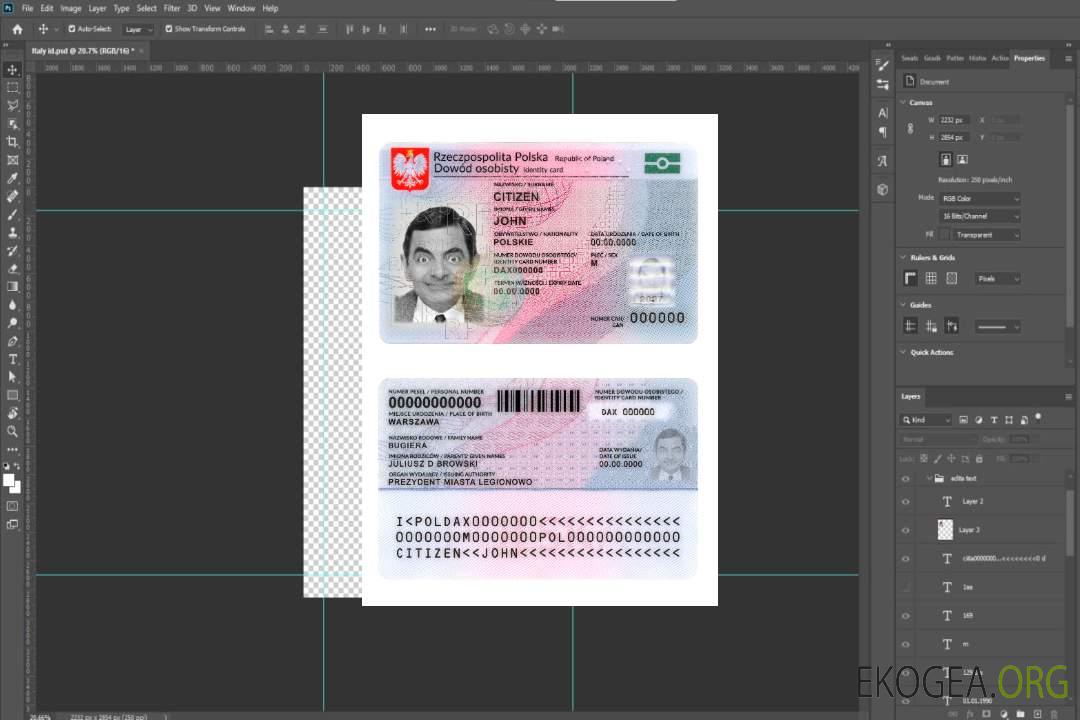Screen dimensions: 1080x720
Task: Filter layers by type layers icon
Action: [x=994, y=420]
